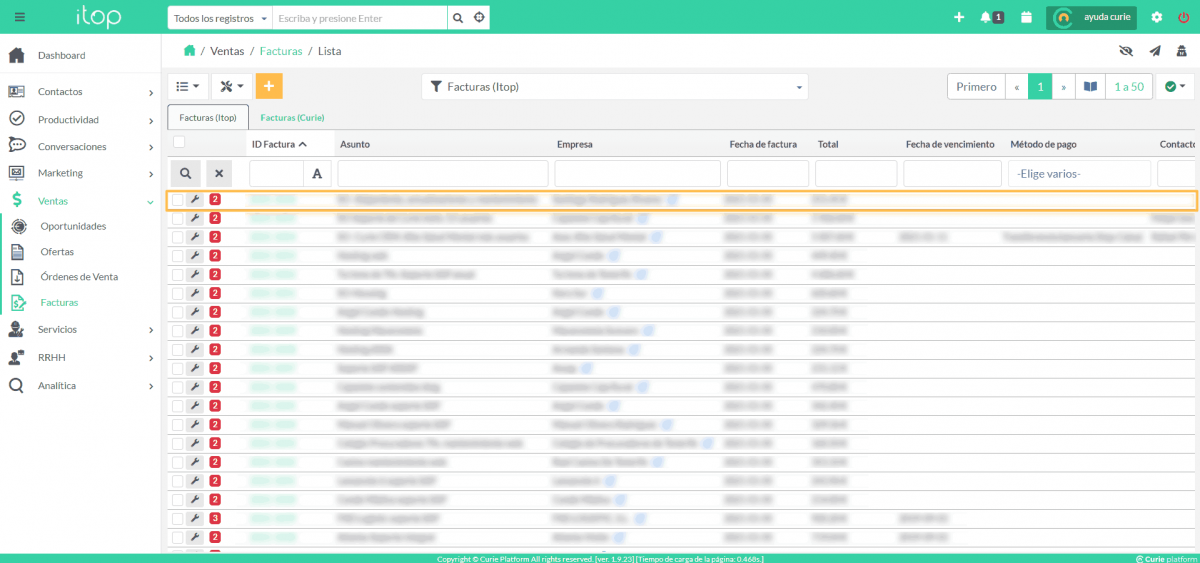Click the paper plane send icon
This screenshot has height=563, width=1200.
(x=1154, y=51)
